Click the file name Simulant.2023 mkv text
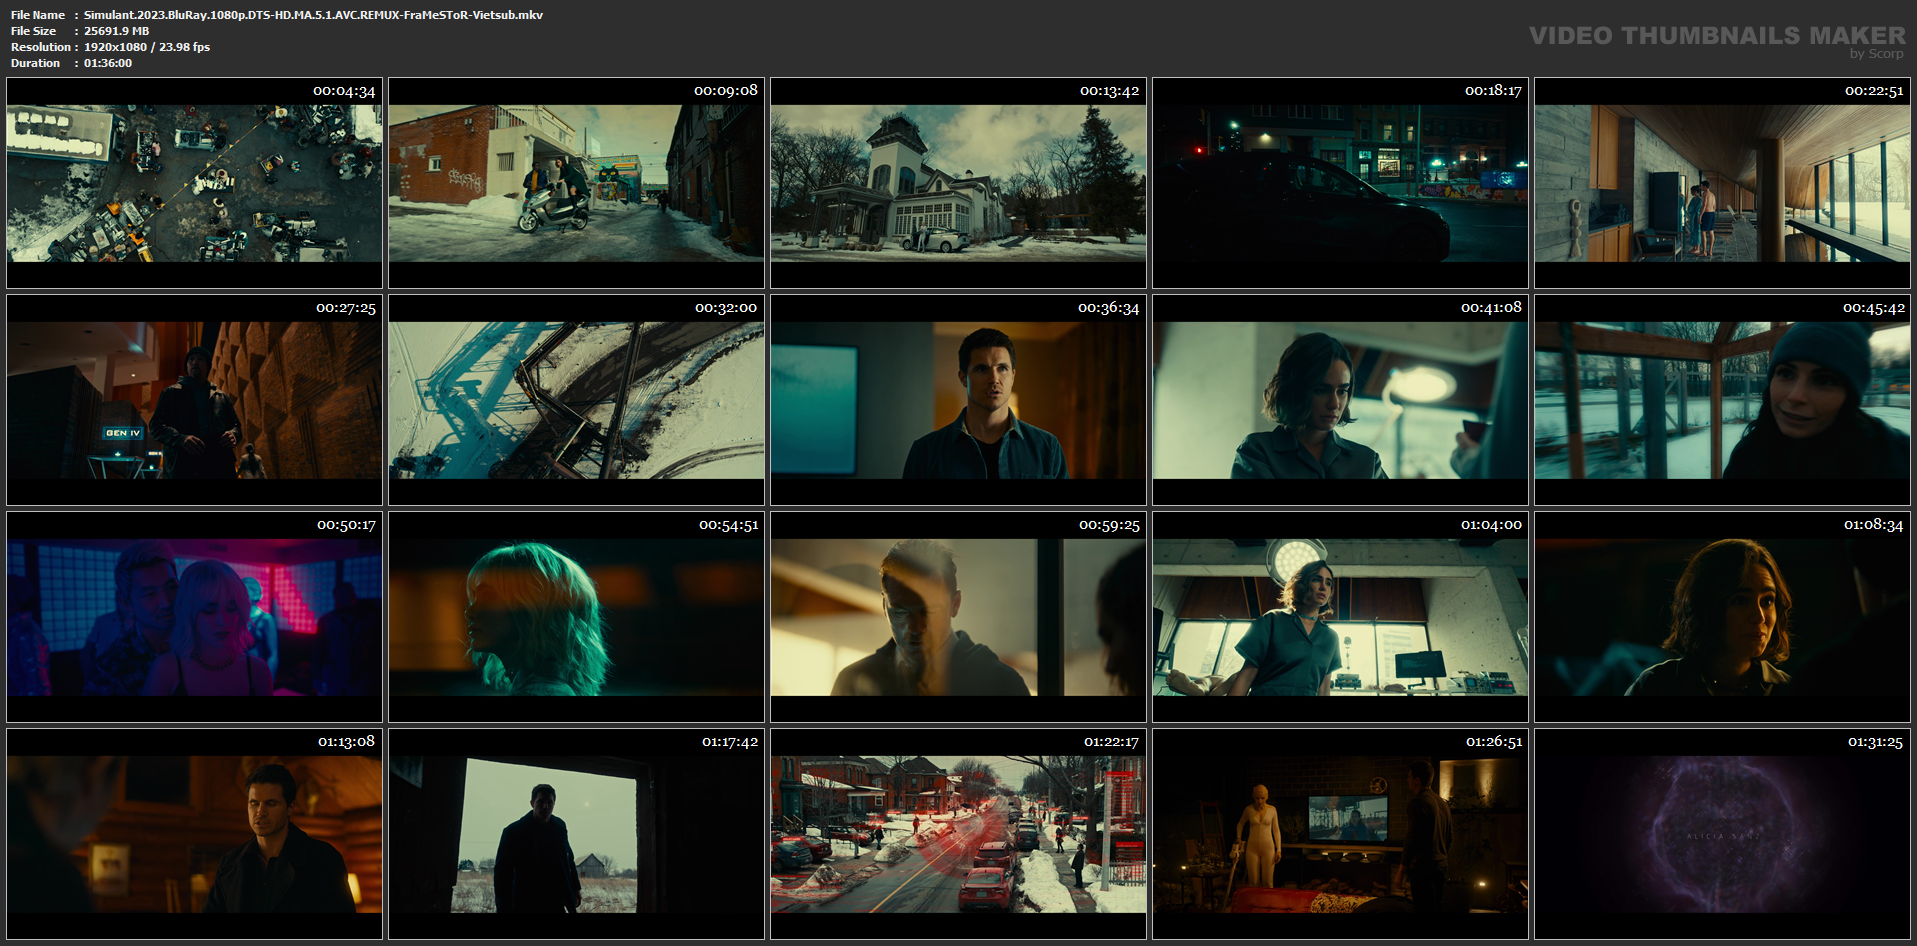Image resolution: width=1917 pixels, height=946 pixels. [313, 15]
